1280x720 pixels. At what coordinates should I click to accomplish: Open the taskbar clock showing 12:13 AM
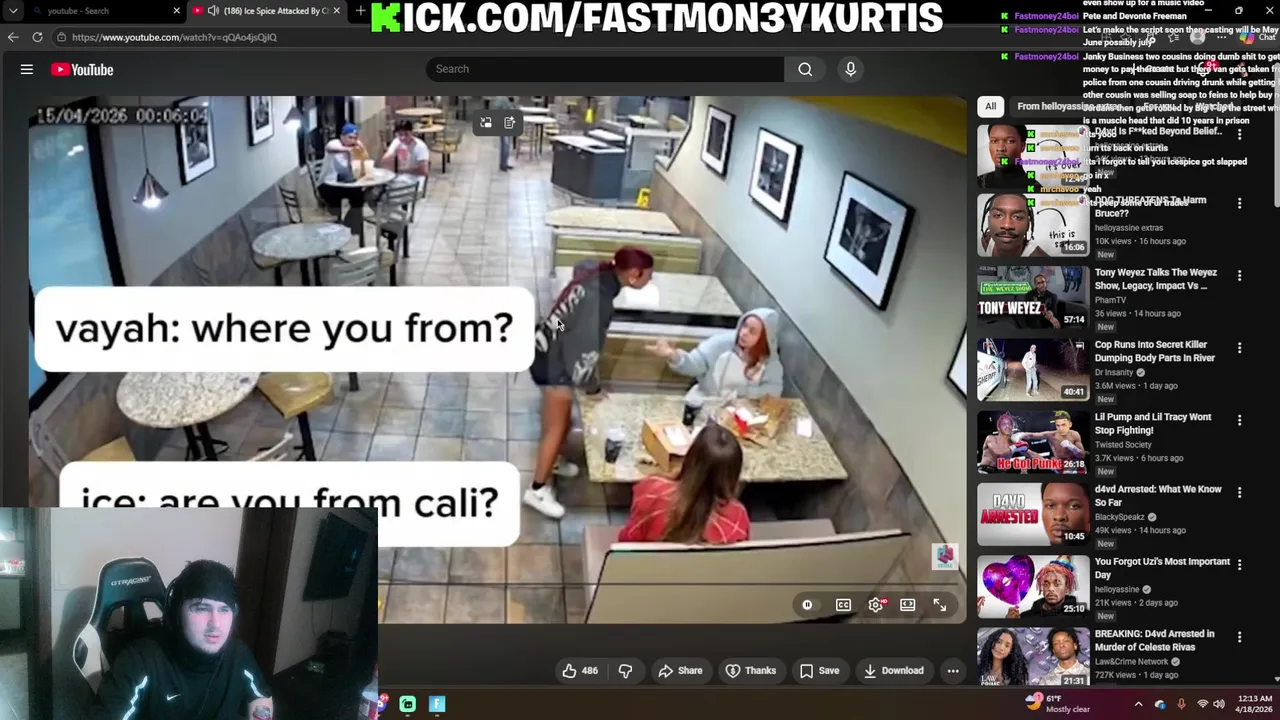click(1254, 704)
